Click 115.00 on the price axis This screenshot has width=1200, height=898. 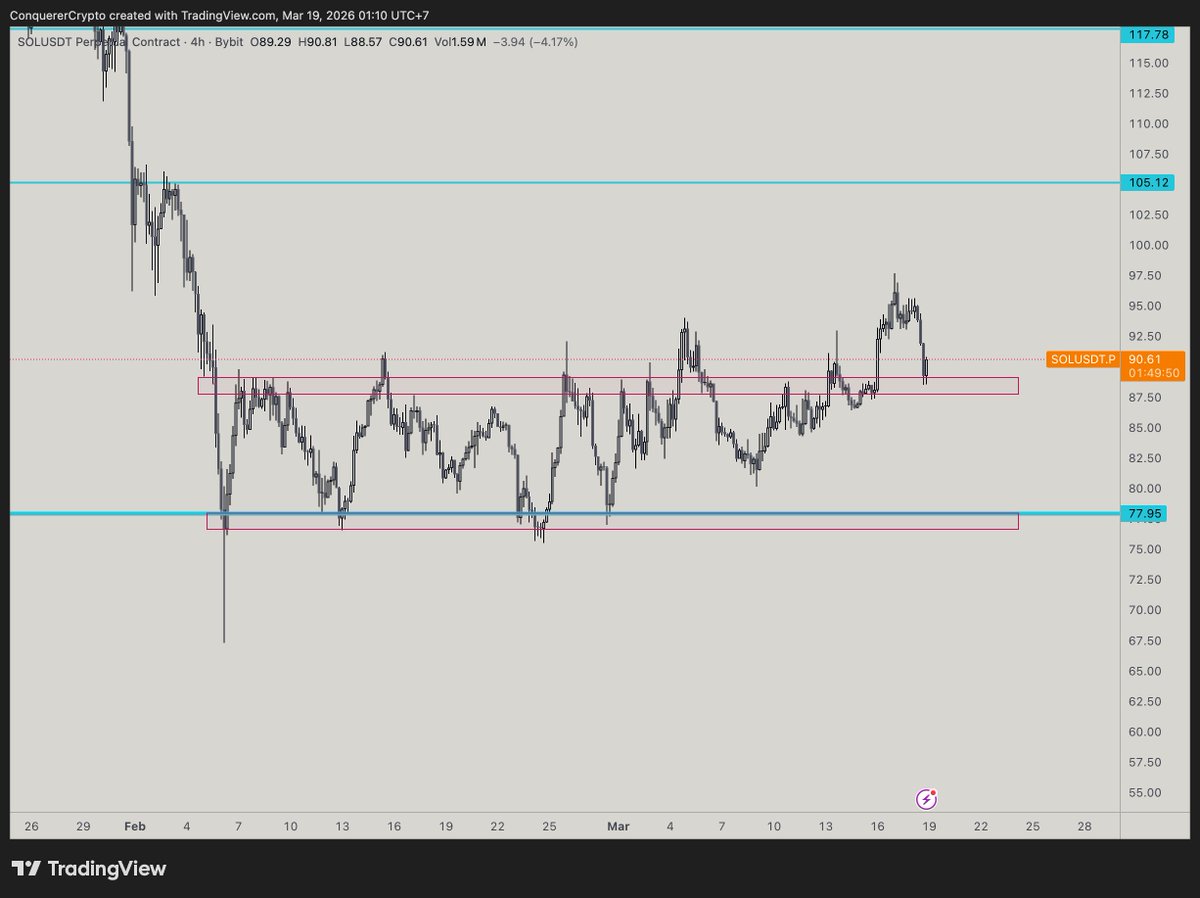point(1149,63)
